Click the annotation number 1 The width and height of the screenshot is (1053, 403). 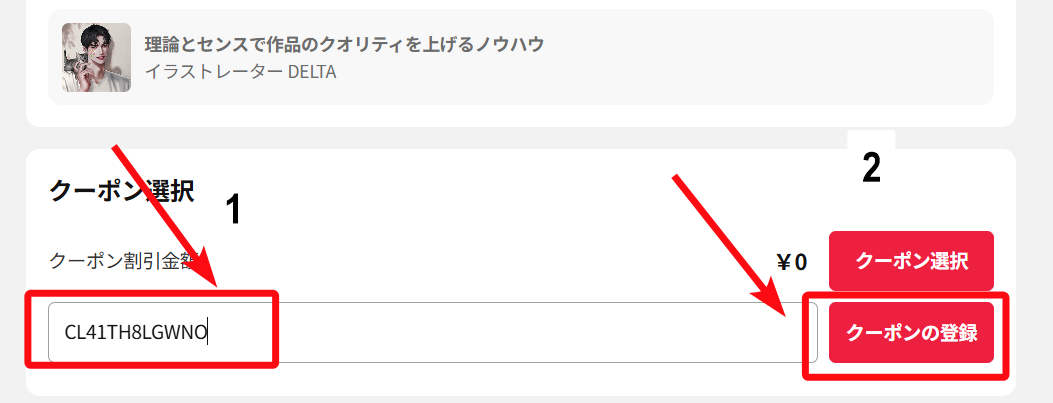point(233,210)
